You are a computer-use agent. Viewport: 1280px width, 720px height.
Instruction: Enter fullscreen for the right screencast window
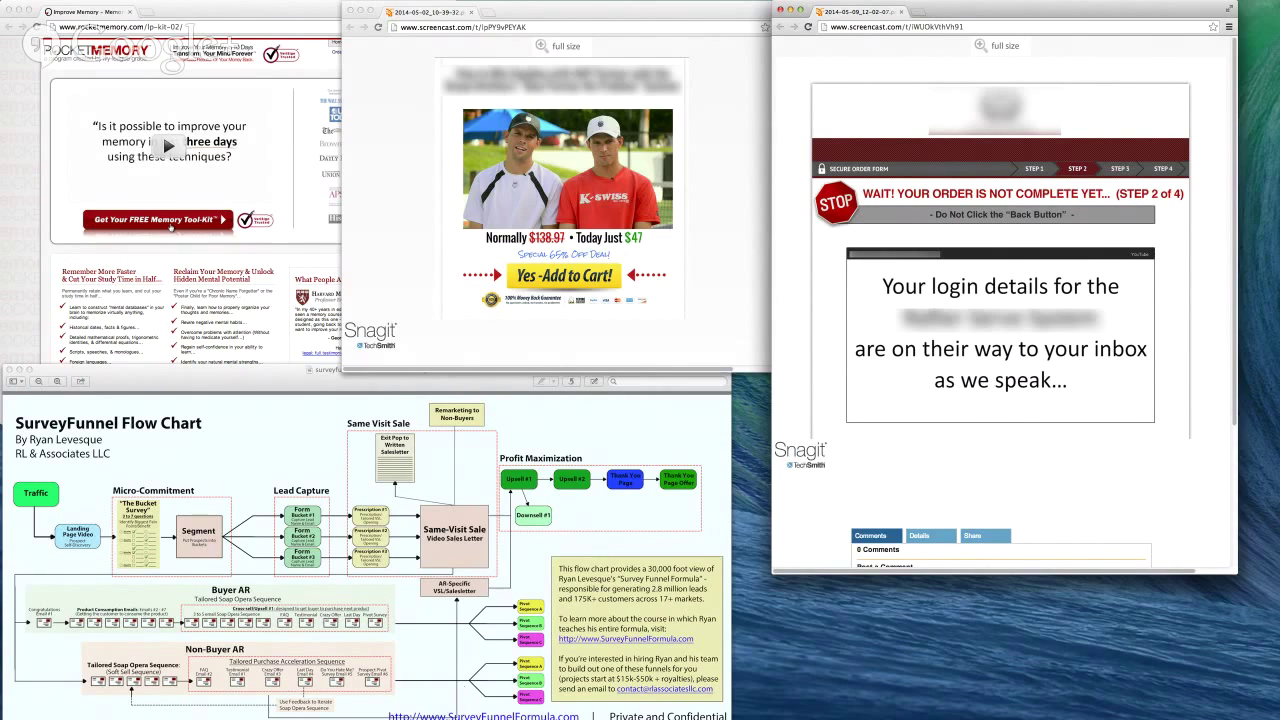(x=1229, y=9)
